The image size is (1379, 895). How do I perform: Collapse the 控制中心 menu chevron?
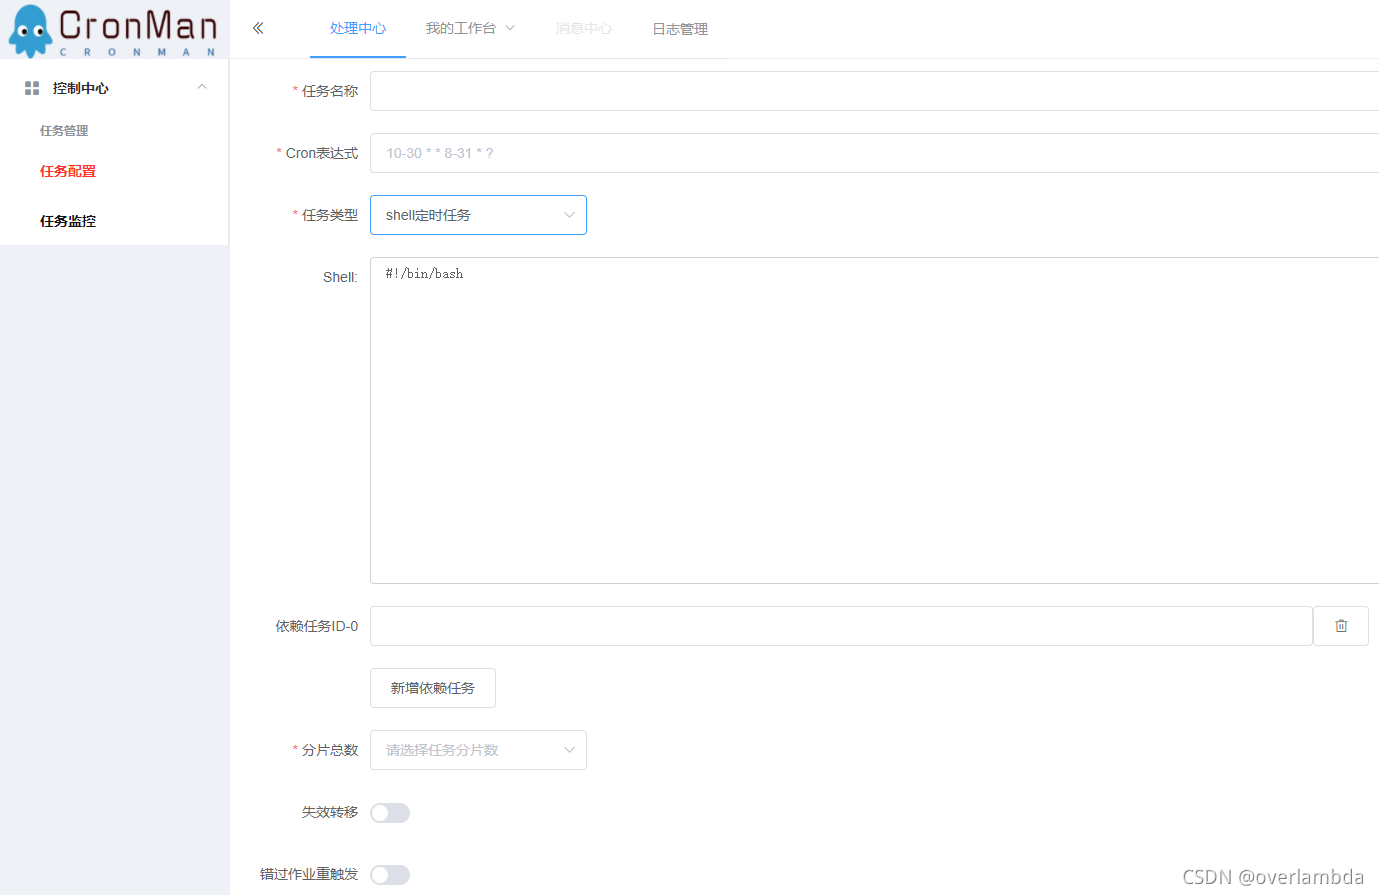tap(202, 87)
